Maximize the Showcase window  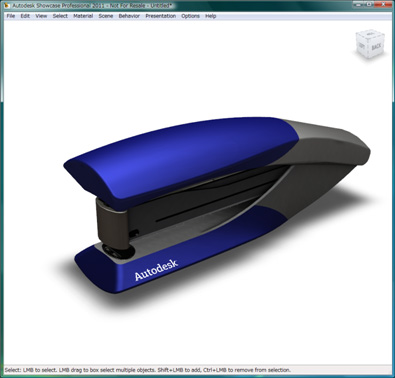370,4
